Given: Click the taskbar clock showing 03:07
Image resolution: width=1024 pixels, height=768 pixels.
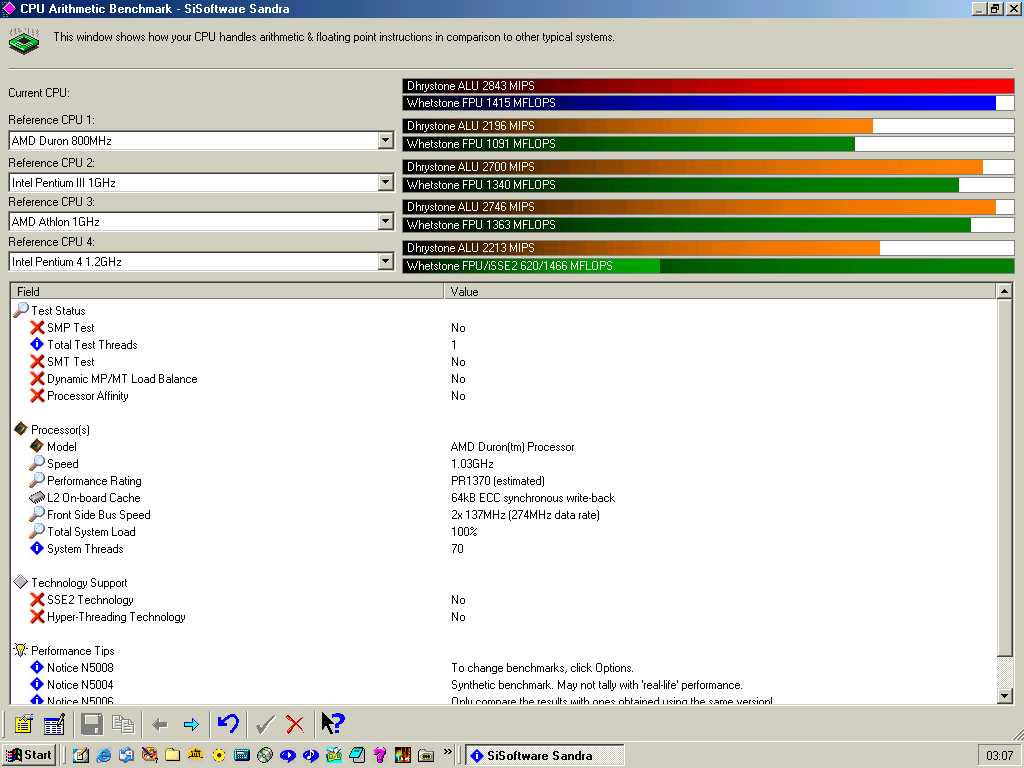Looking at the screenshot, I should (x=999, y=756).
